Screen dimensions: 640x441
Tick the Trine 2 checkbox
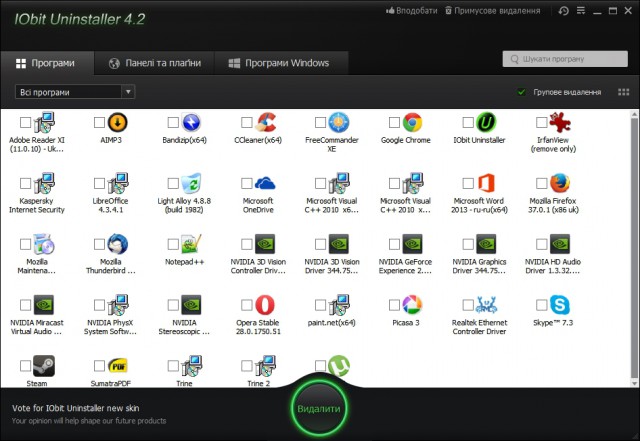coord(247,365)
